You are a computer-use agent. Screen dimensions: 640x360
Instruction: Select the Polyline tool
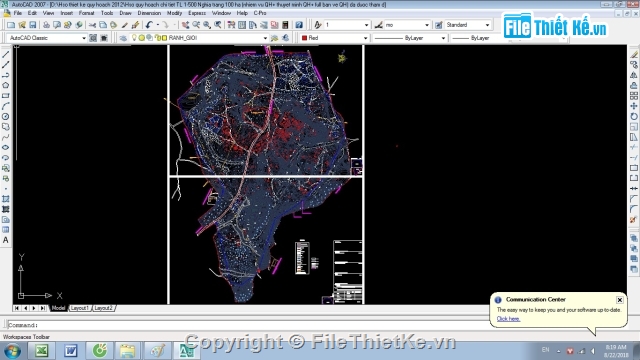pyautogui.click(x=6, y=75)
